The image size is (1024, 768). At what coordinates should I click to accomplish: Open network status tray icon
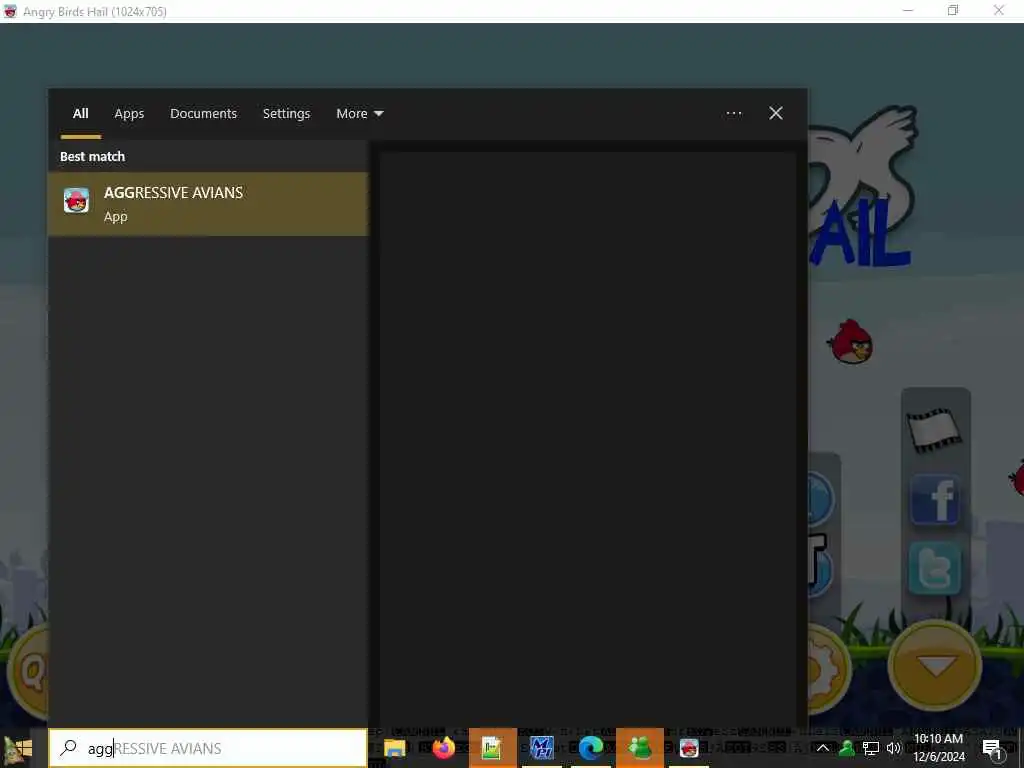tap(871, 748)
